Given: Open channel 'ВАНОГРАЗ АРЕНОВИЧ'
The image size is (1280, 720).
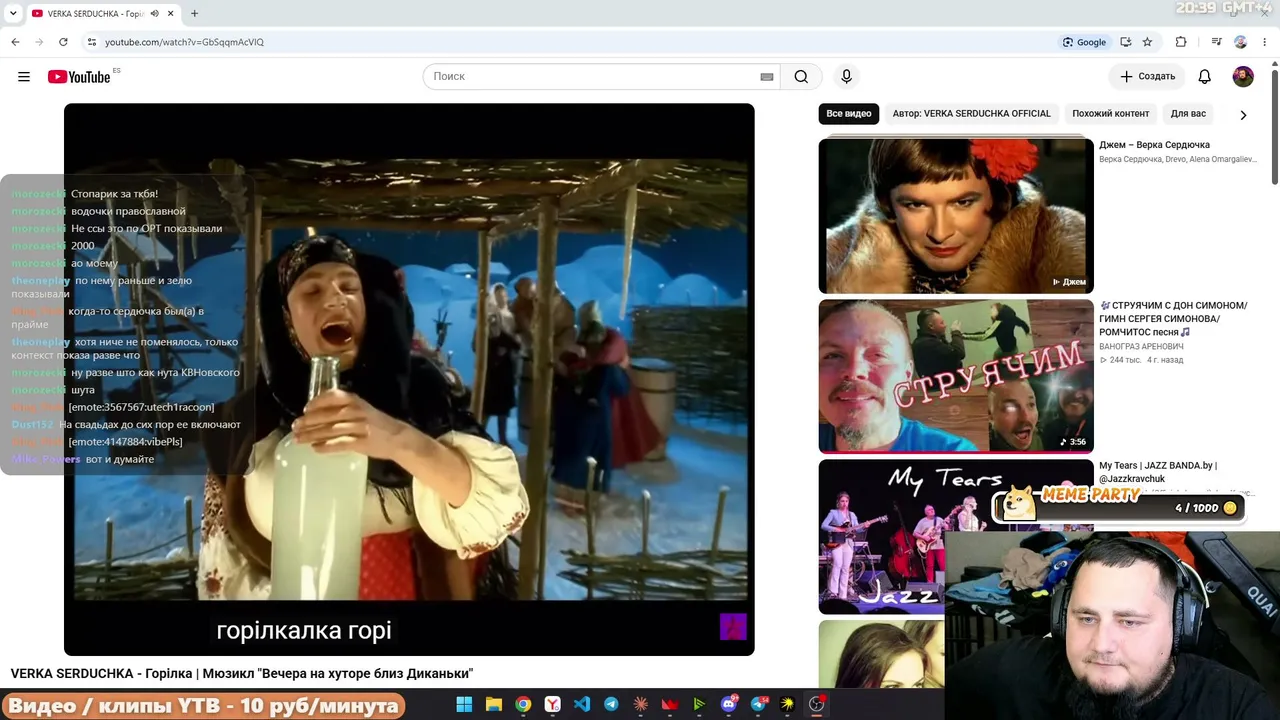Looking at the screenshot, I should 1141,347.
